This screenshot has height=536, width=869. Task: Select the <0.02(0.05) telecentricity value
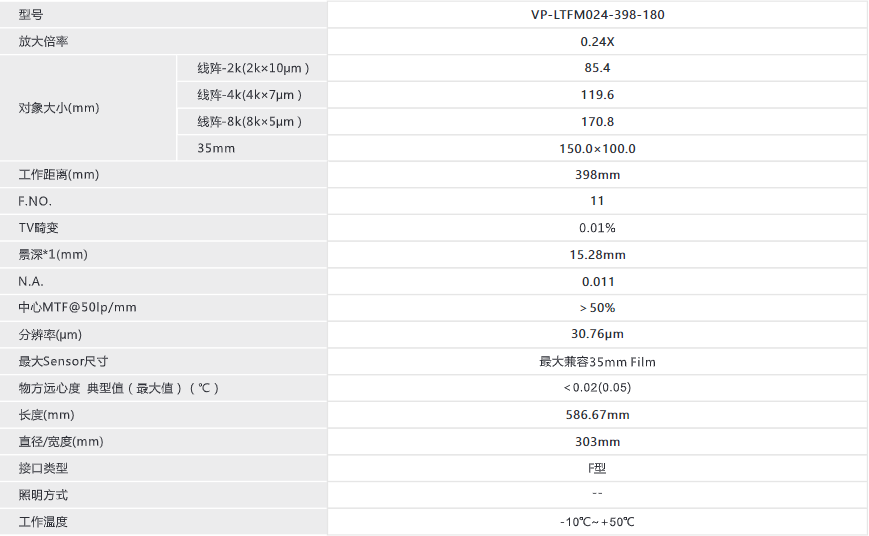[597, 387]
